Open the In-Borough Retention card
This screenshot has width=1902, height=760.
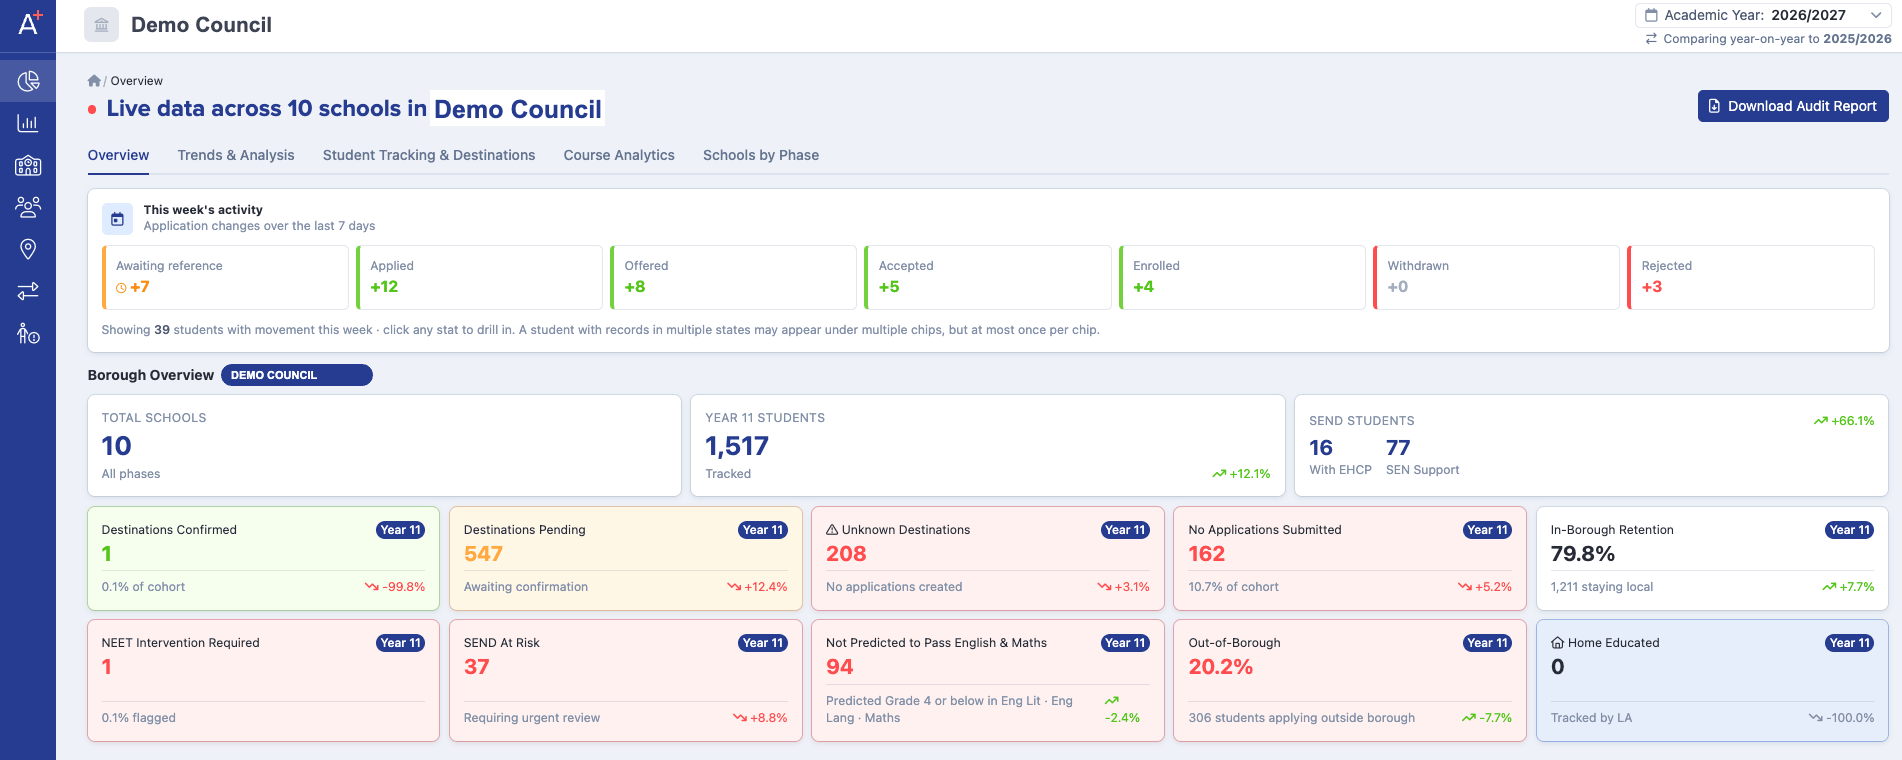(1712, 558)
